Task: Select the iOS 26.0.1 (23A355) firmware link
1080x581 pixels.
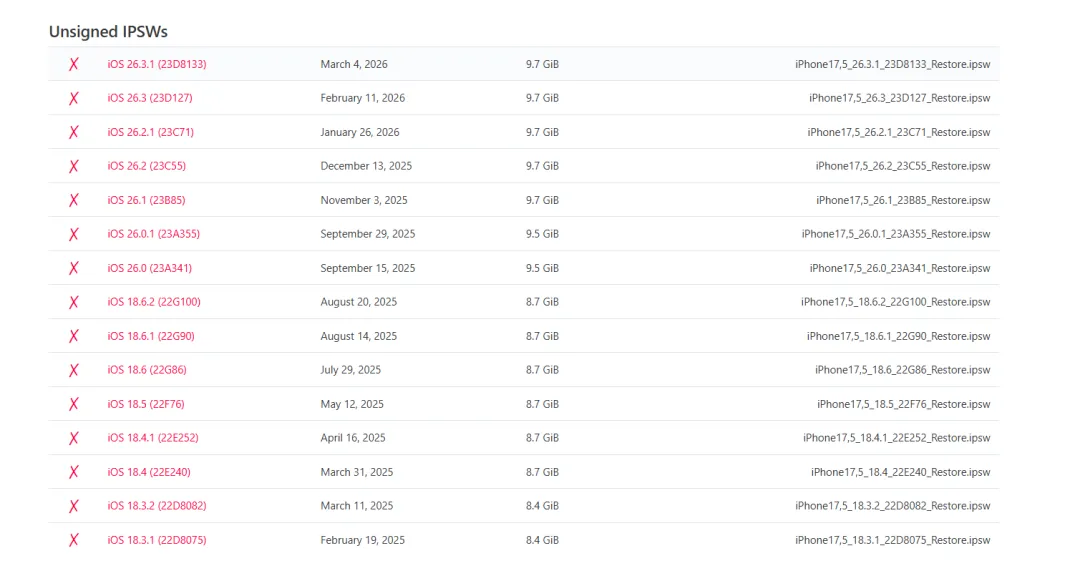Action: tap(154, 234)
